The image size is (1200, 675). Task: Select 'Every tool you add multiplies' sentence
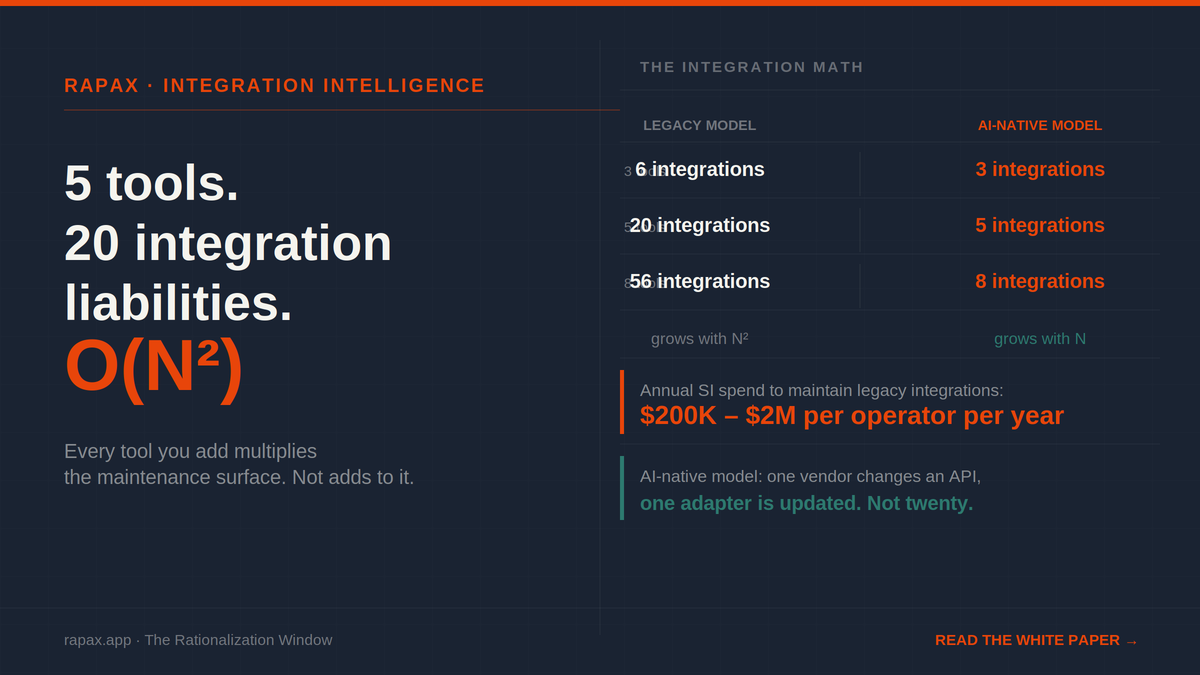(x=190, y=451)
